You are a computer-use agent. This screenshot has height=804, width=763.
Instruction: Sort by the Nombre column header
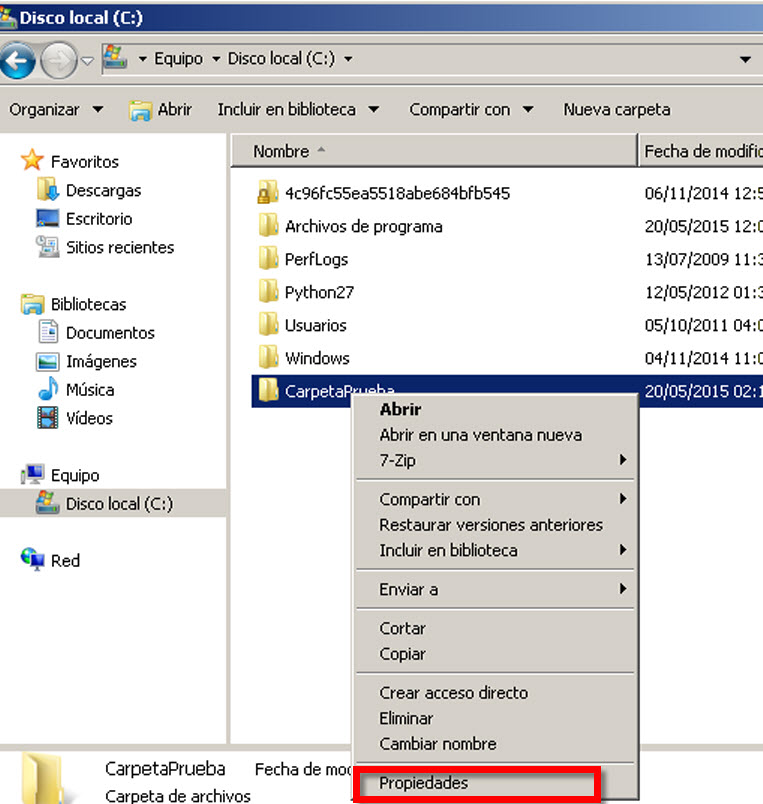(x=281, y=151)
